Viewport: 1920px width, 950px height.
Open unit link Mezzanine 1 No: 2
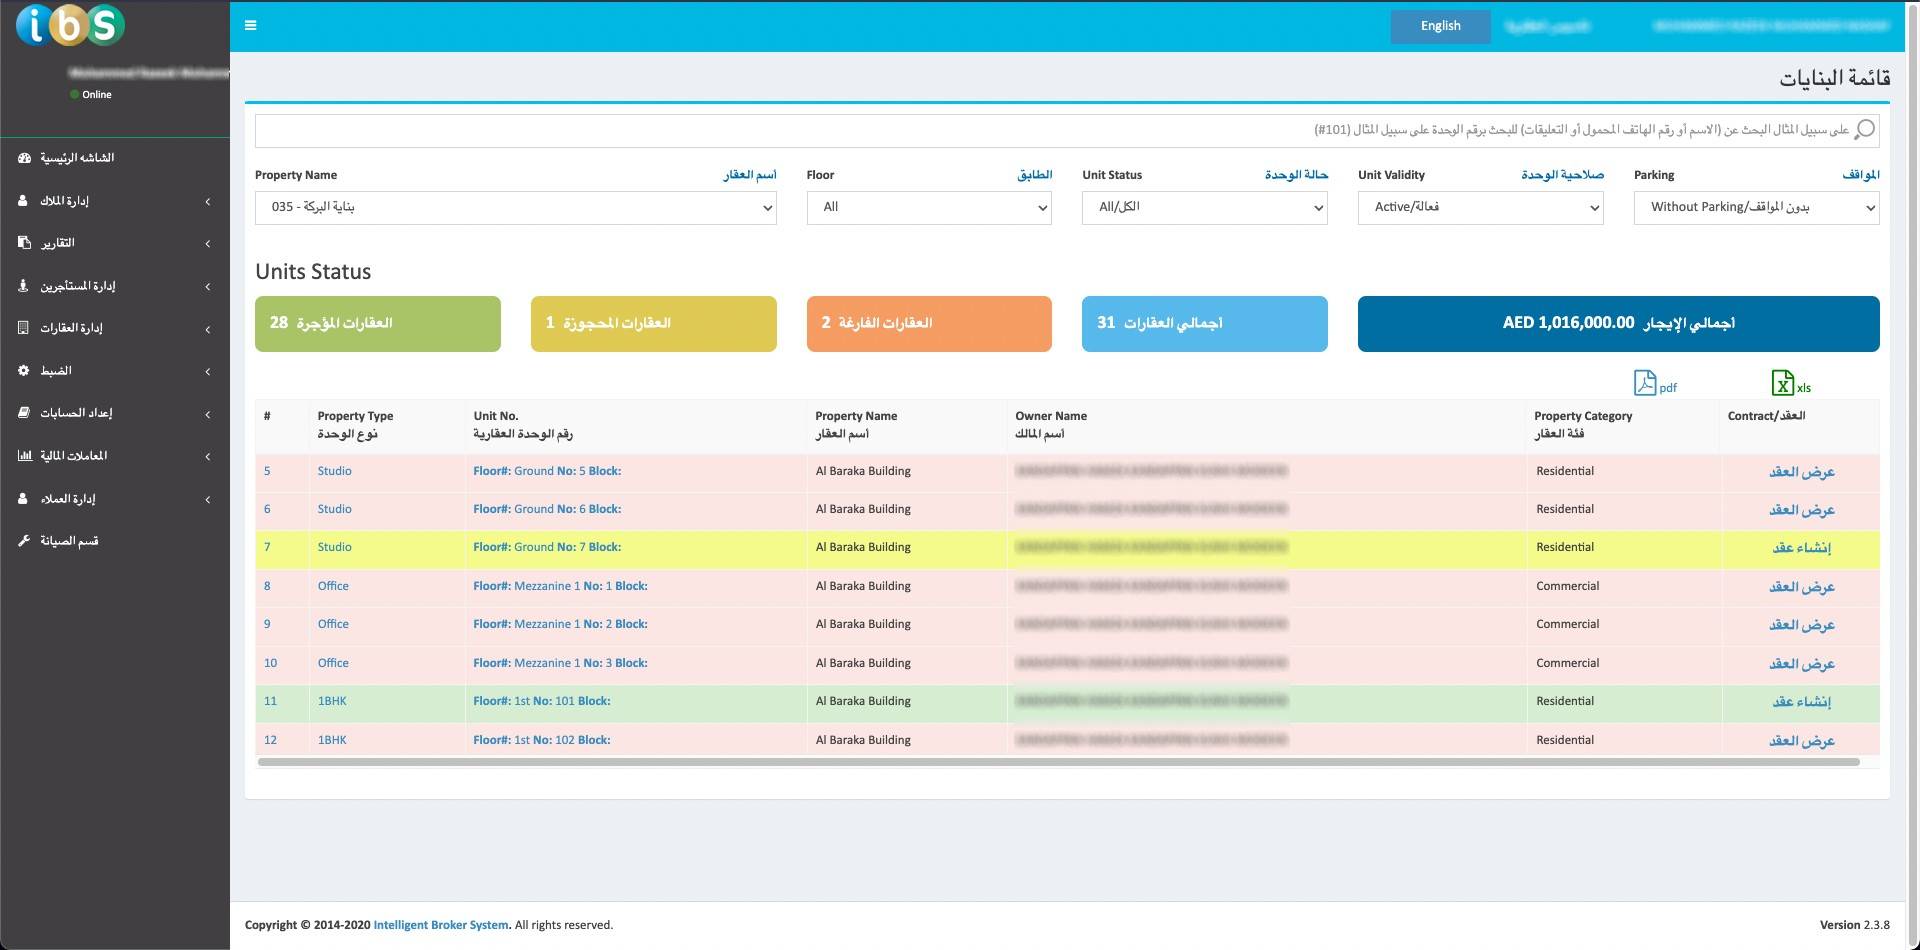click(x=560, y=624)
